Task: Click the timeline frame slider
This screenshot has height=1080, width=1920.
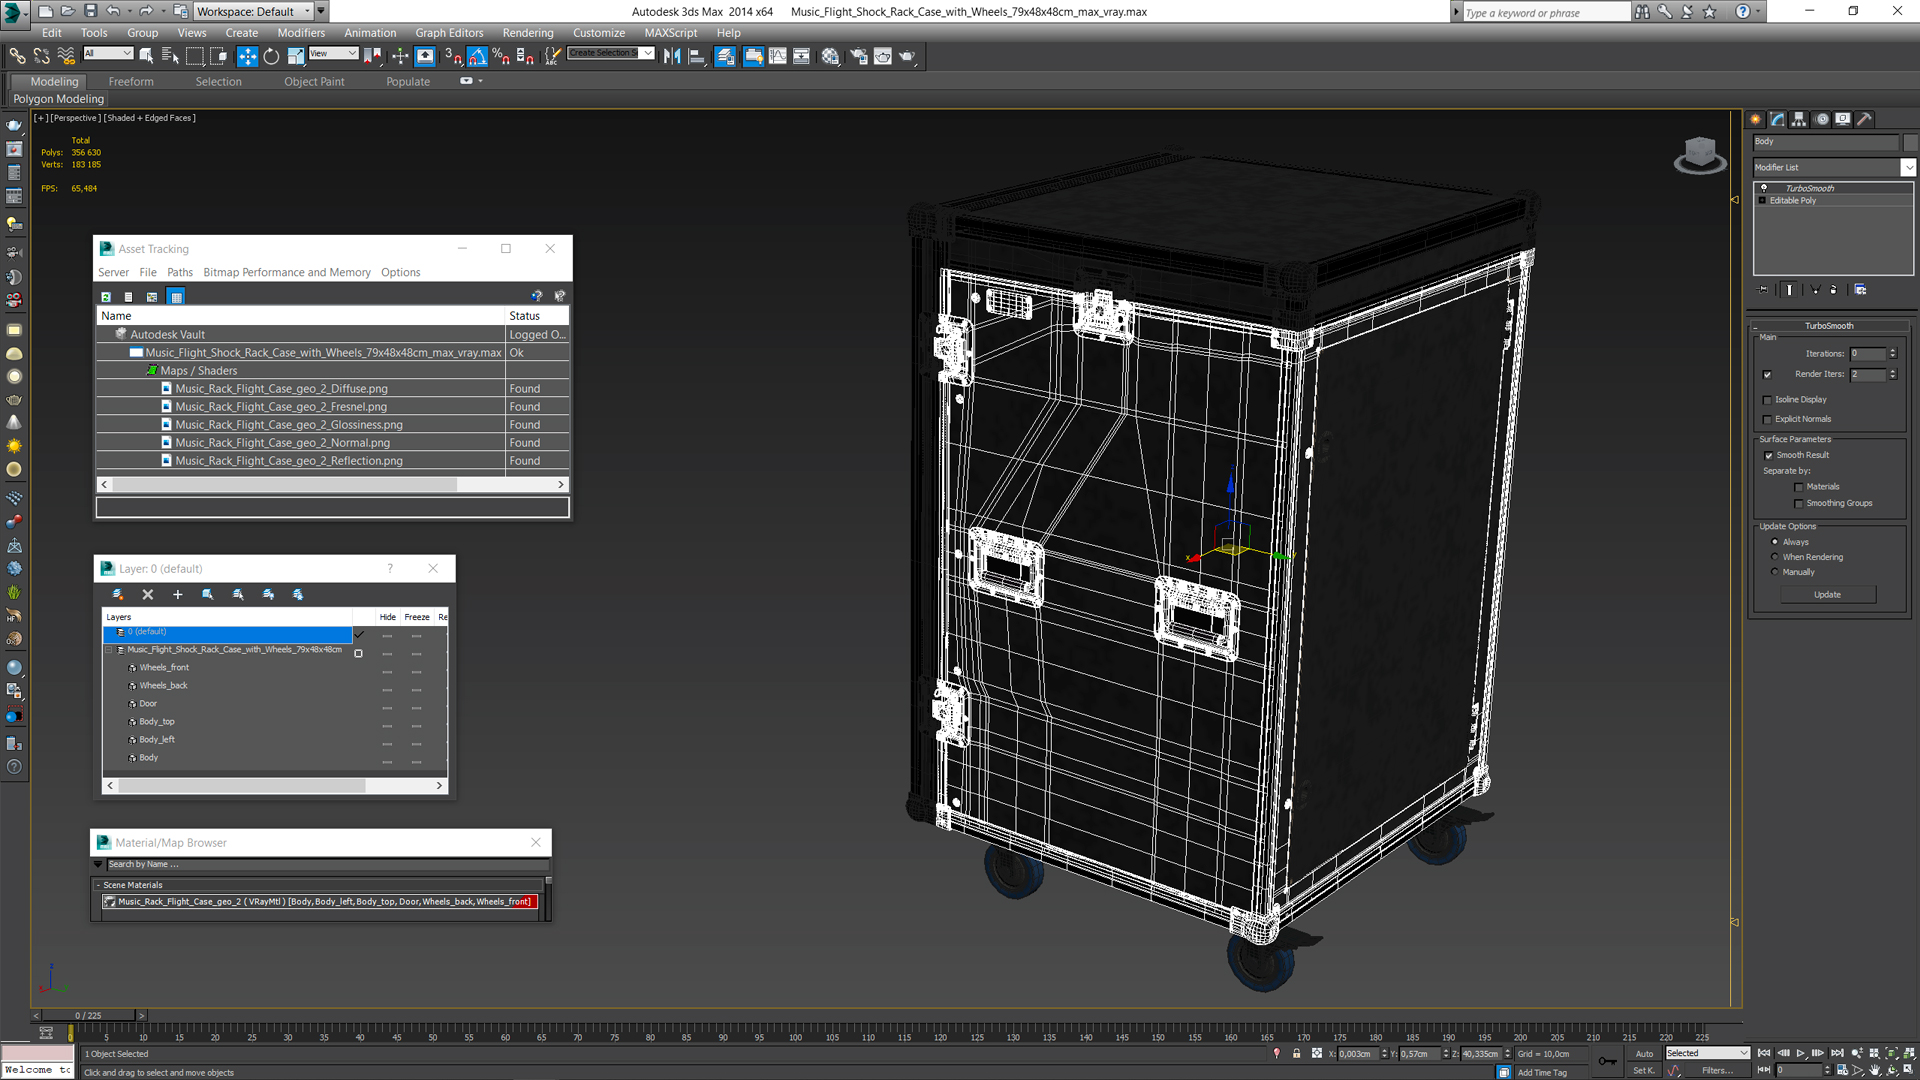Action: point(88,1015)
